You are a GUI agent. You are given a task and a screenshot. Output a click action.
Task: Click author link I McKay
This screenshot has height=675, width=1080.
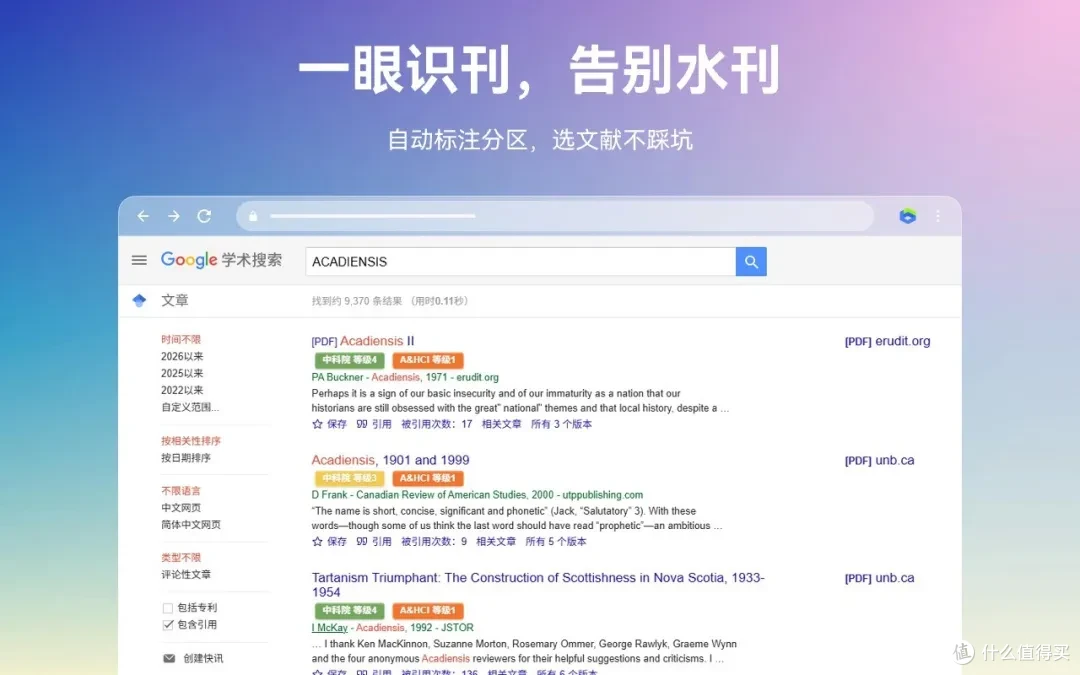[329, 627]
